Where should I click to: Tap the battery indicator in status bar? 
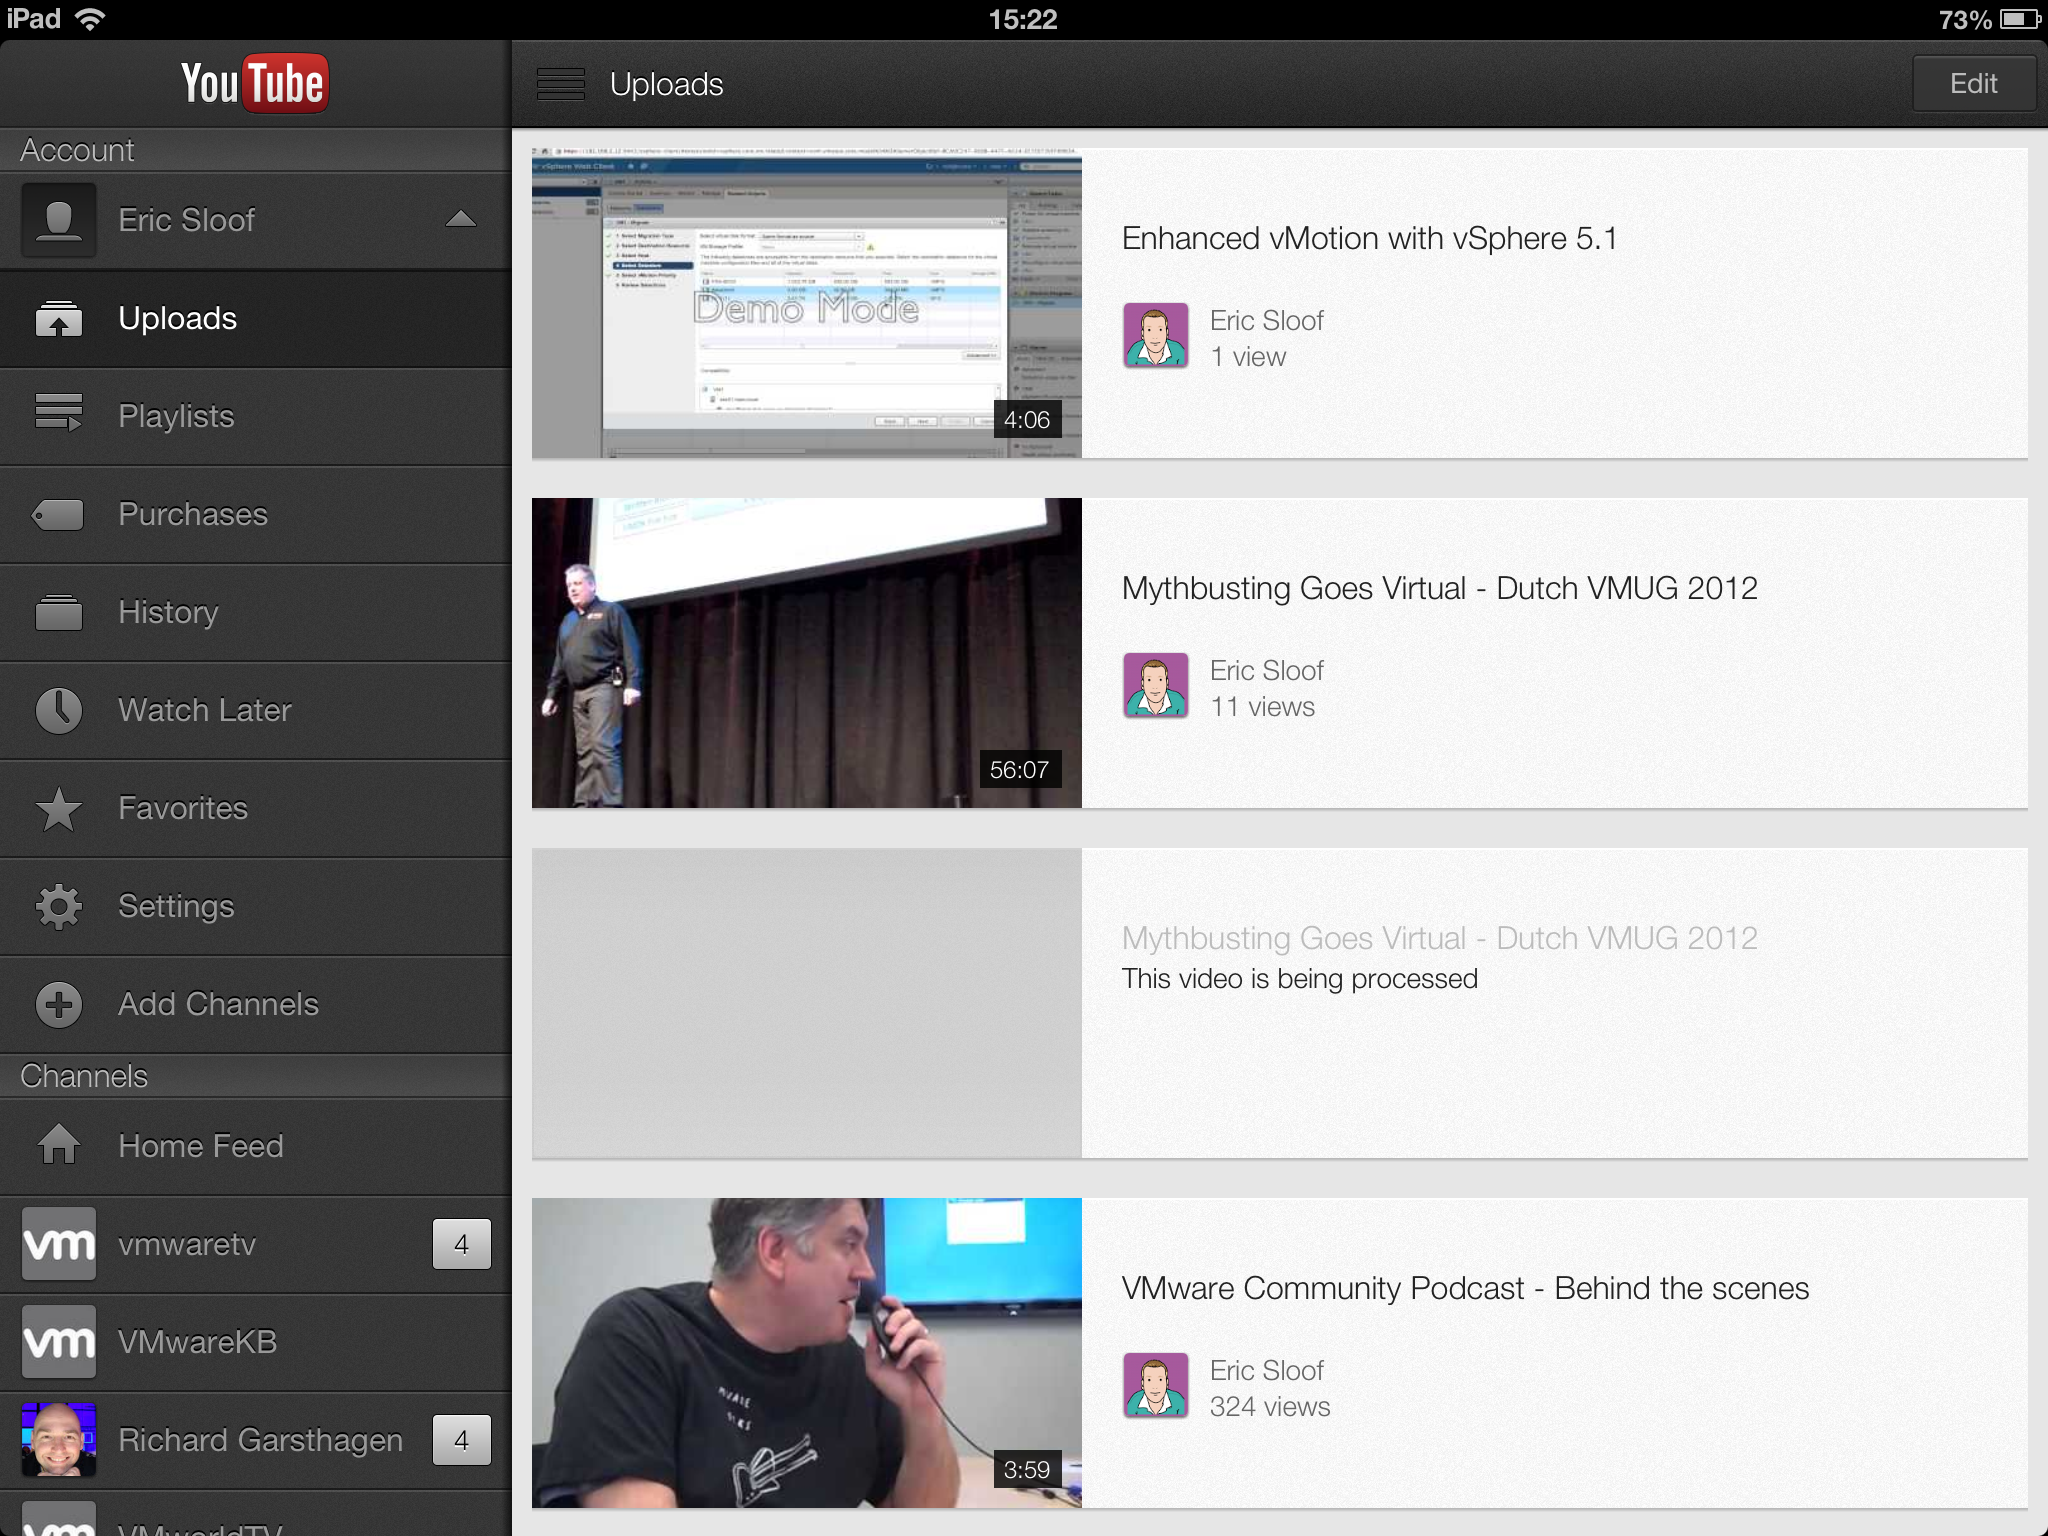(x=2020, y=19)
